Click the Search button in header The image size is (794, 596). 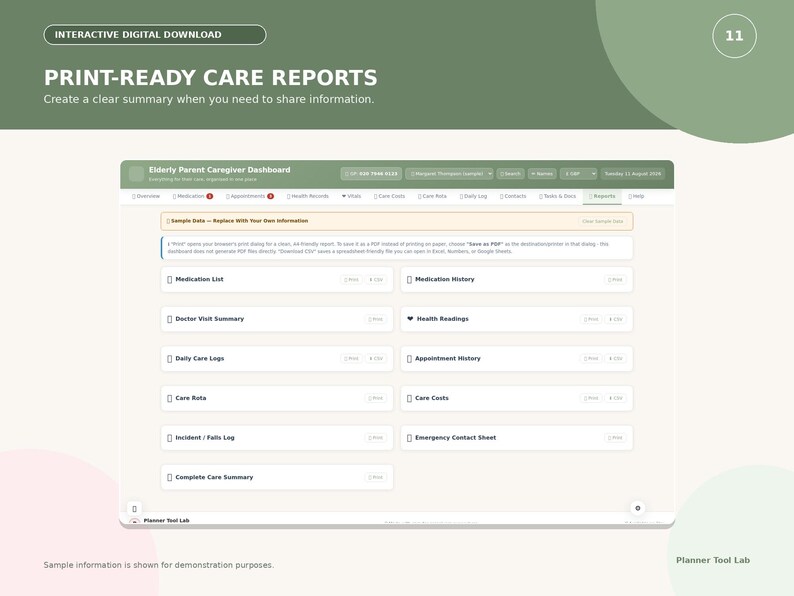click(510, 174)
